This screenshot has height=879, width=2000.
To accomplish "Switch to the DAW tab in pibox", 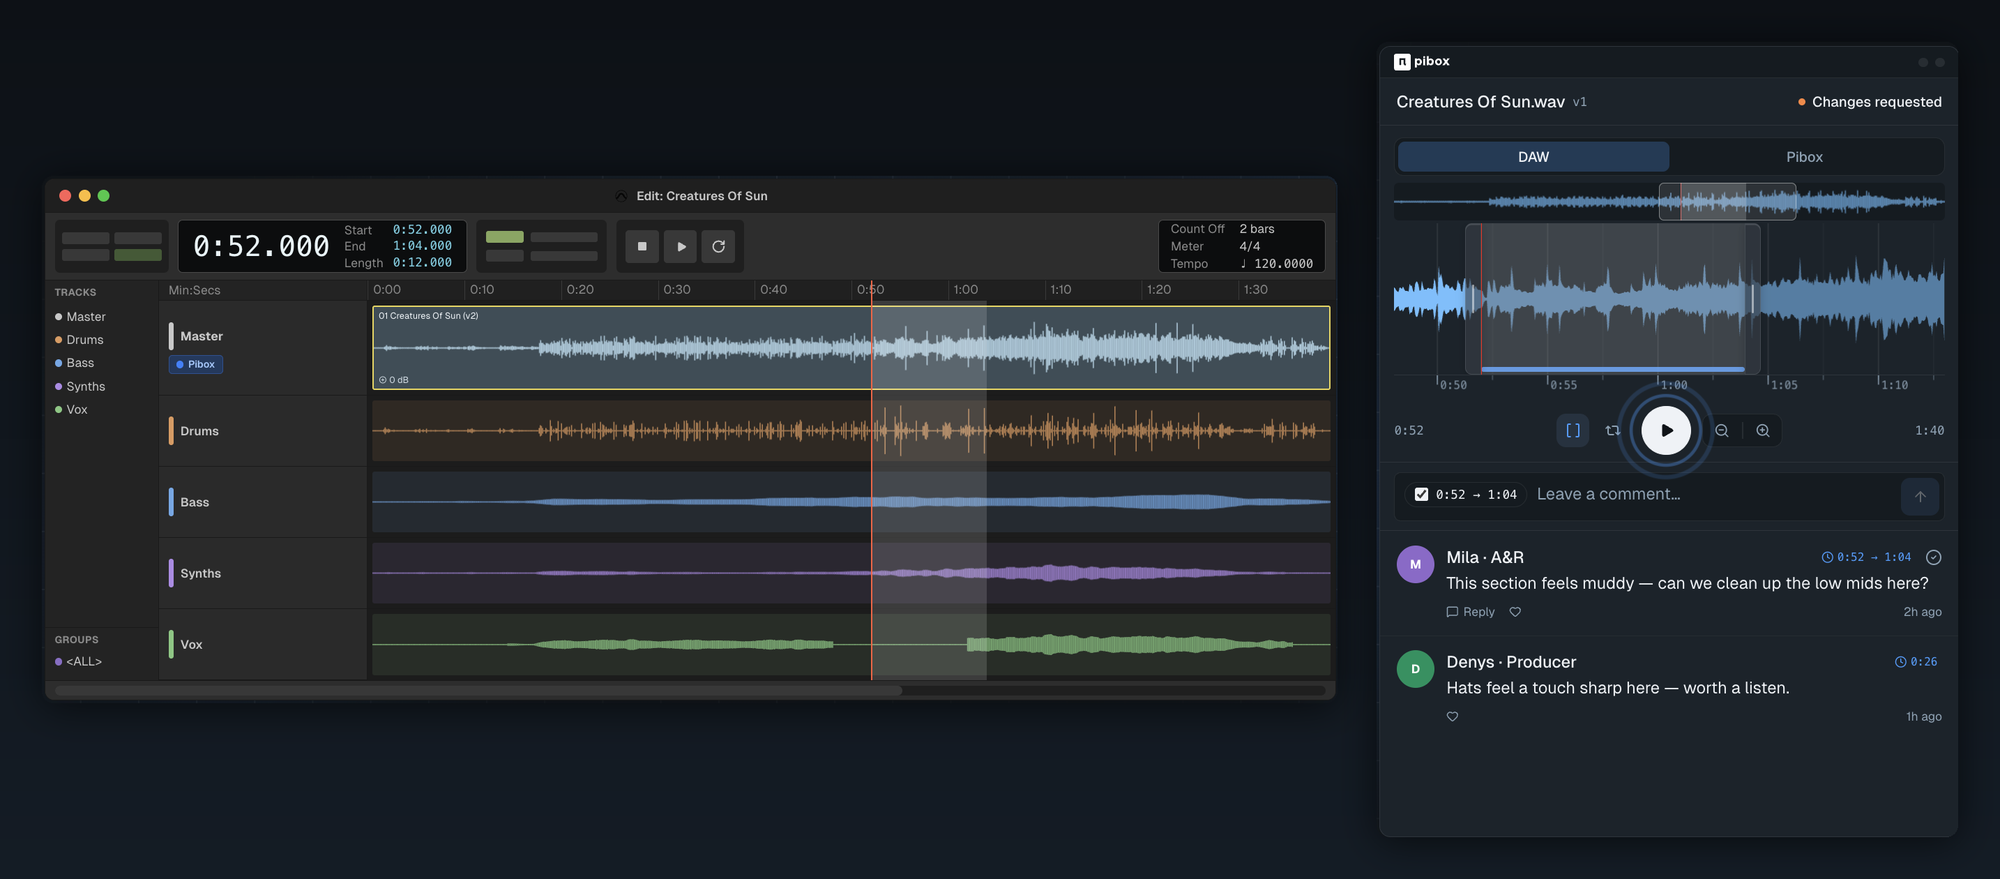I will pyautogui.click(x=1533, y=157).
